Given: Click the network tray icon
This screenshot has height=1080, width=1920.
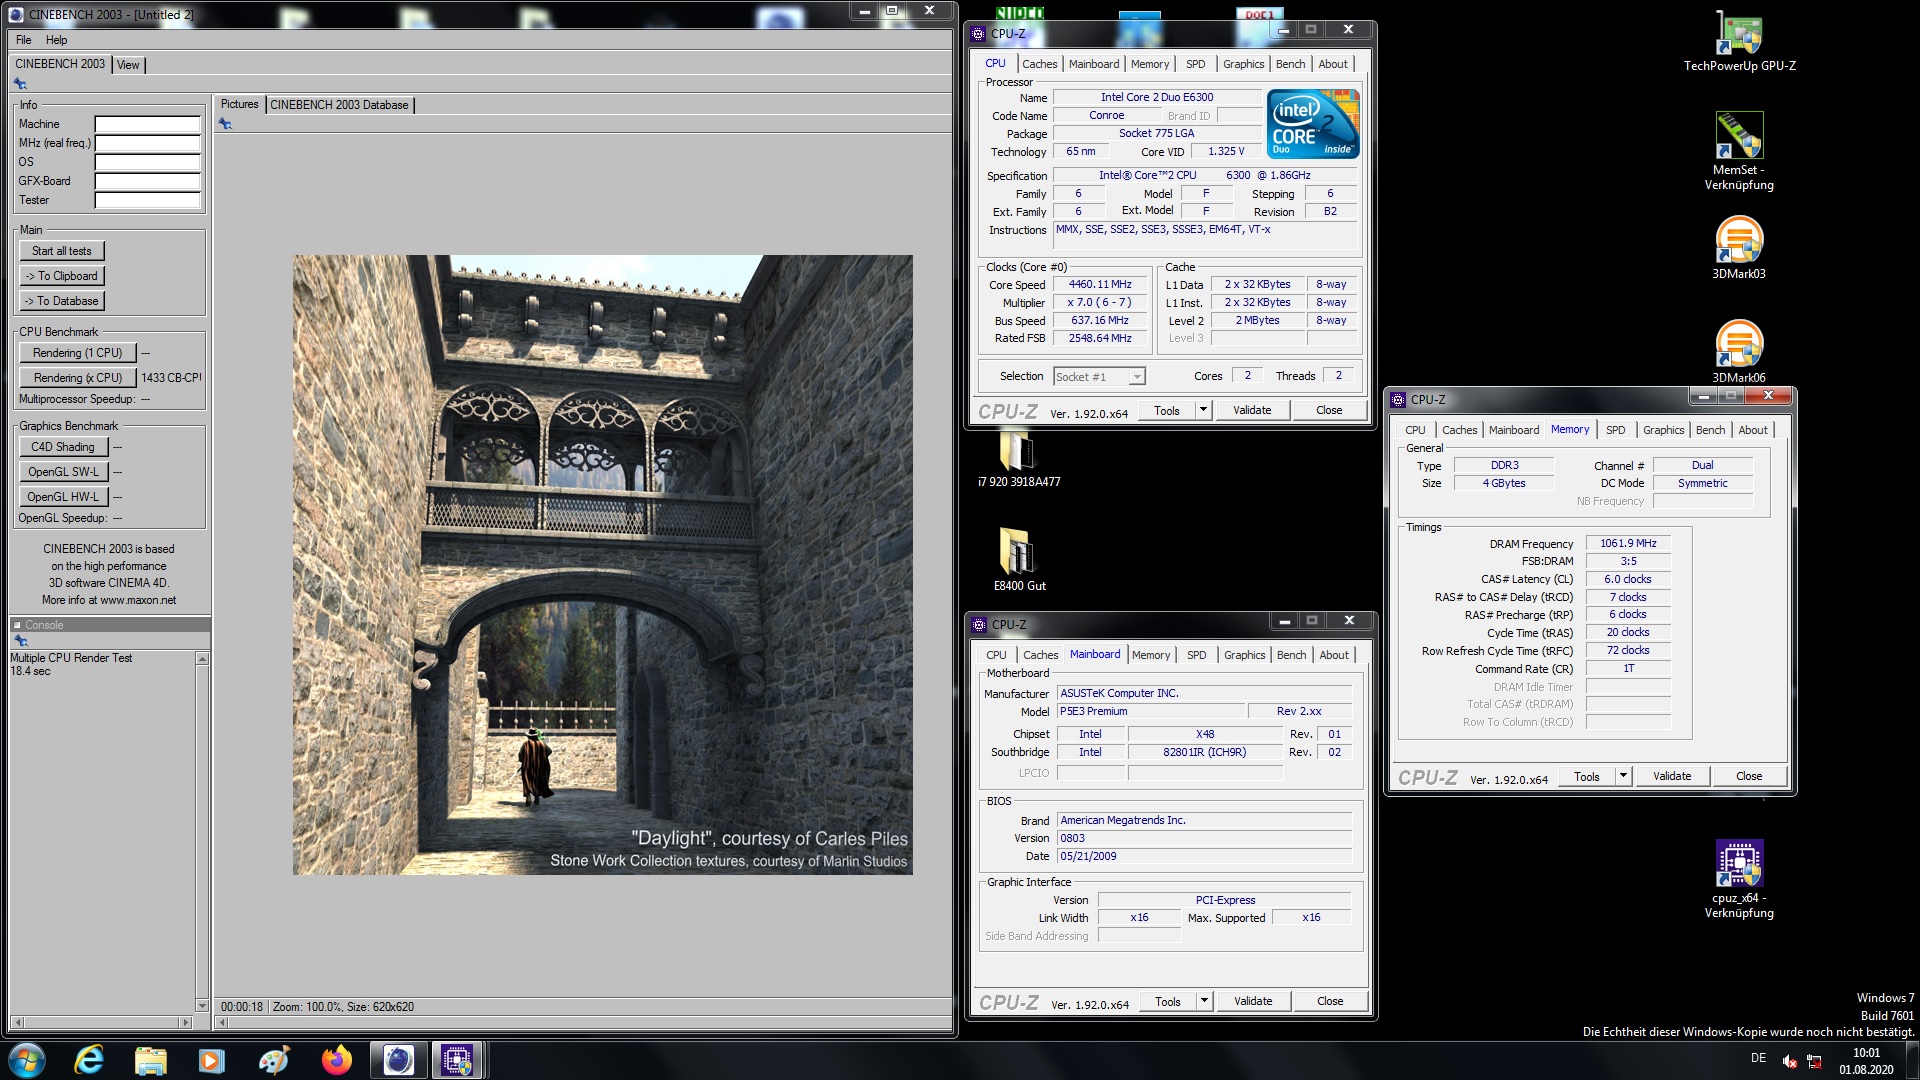Looking at the screenshot, I should pos(1814,1061).
